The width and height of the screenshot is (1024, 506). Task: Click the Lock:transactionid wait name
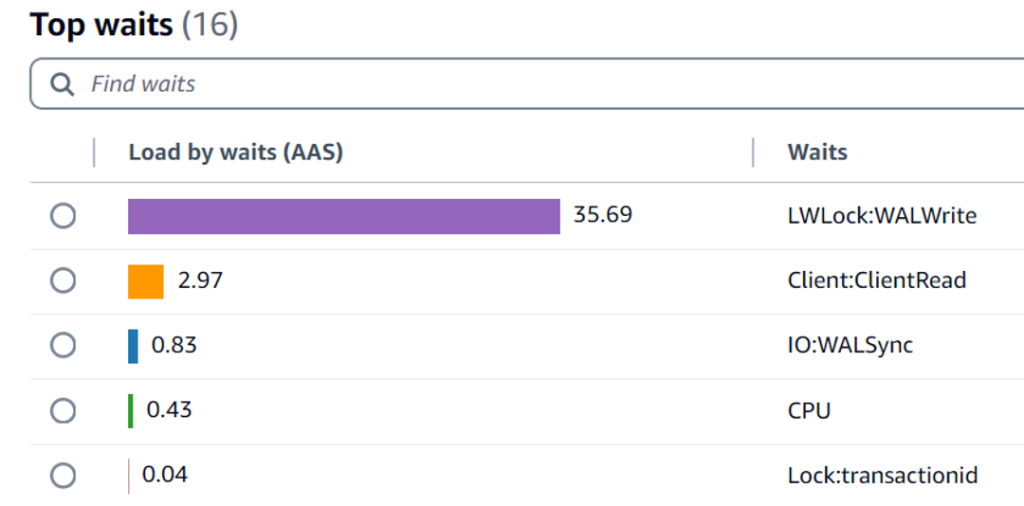pyautogui.click(x=883, y=475)
